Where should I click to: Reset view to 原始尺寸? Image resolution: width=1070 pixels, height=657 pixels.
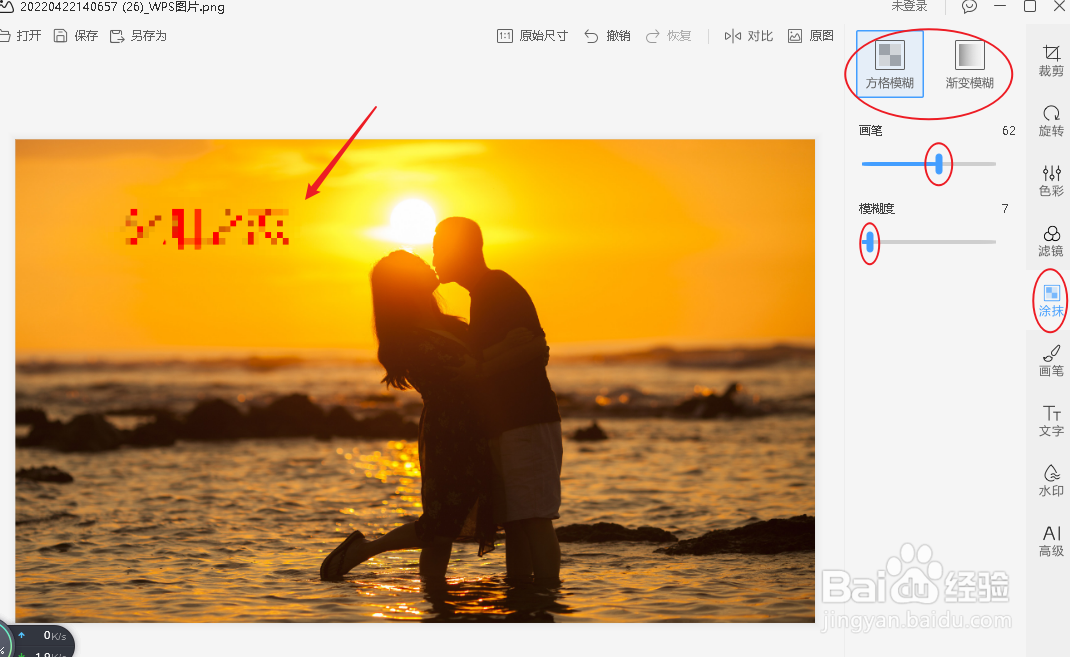tap(532, 36)
